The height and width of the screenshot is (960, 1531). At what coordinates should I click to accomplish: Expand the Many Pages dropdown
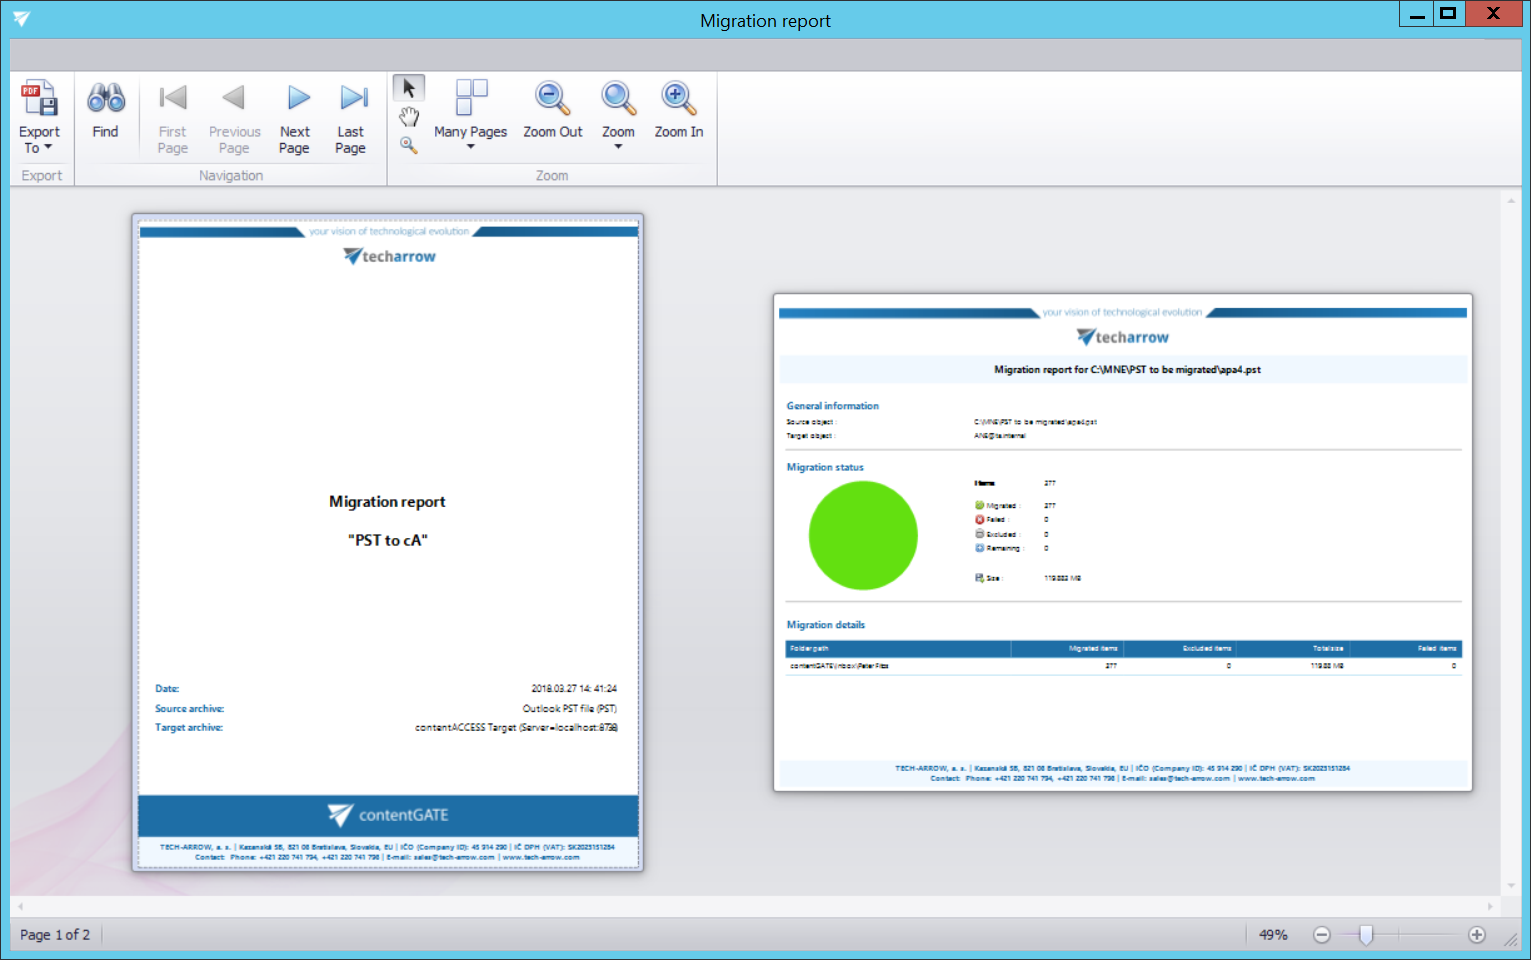pos(470,147)
